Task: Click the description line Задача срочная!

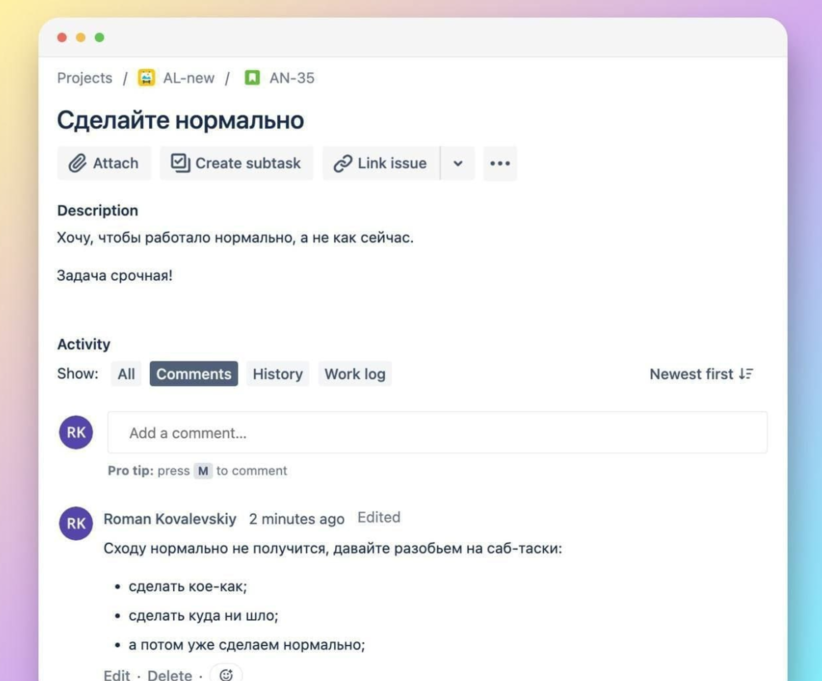Action: pyautogui.click(x=115, y=276)
